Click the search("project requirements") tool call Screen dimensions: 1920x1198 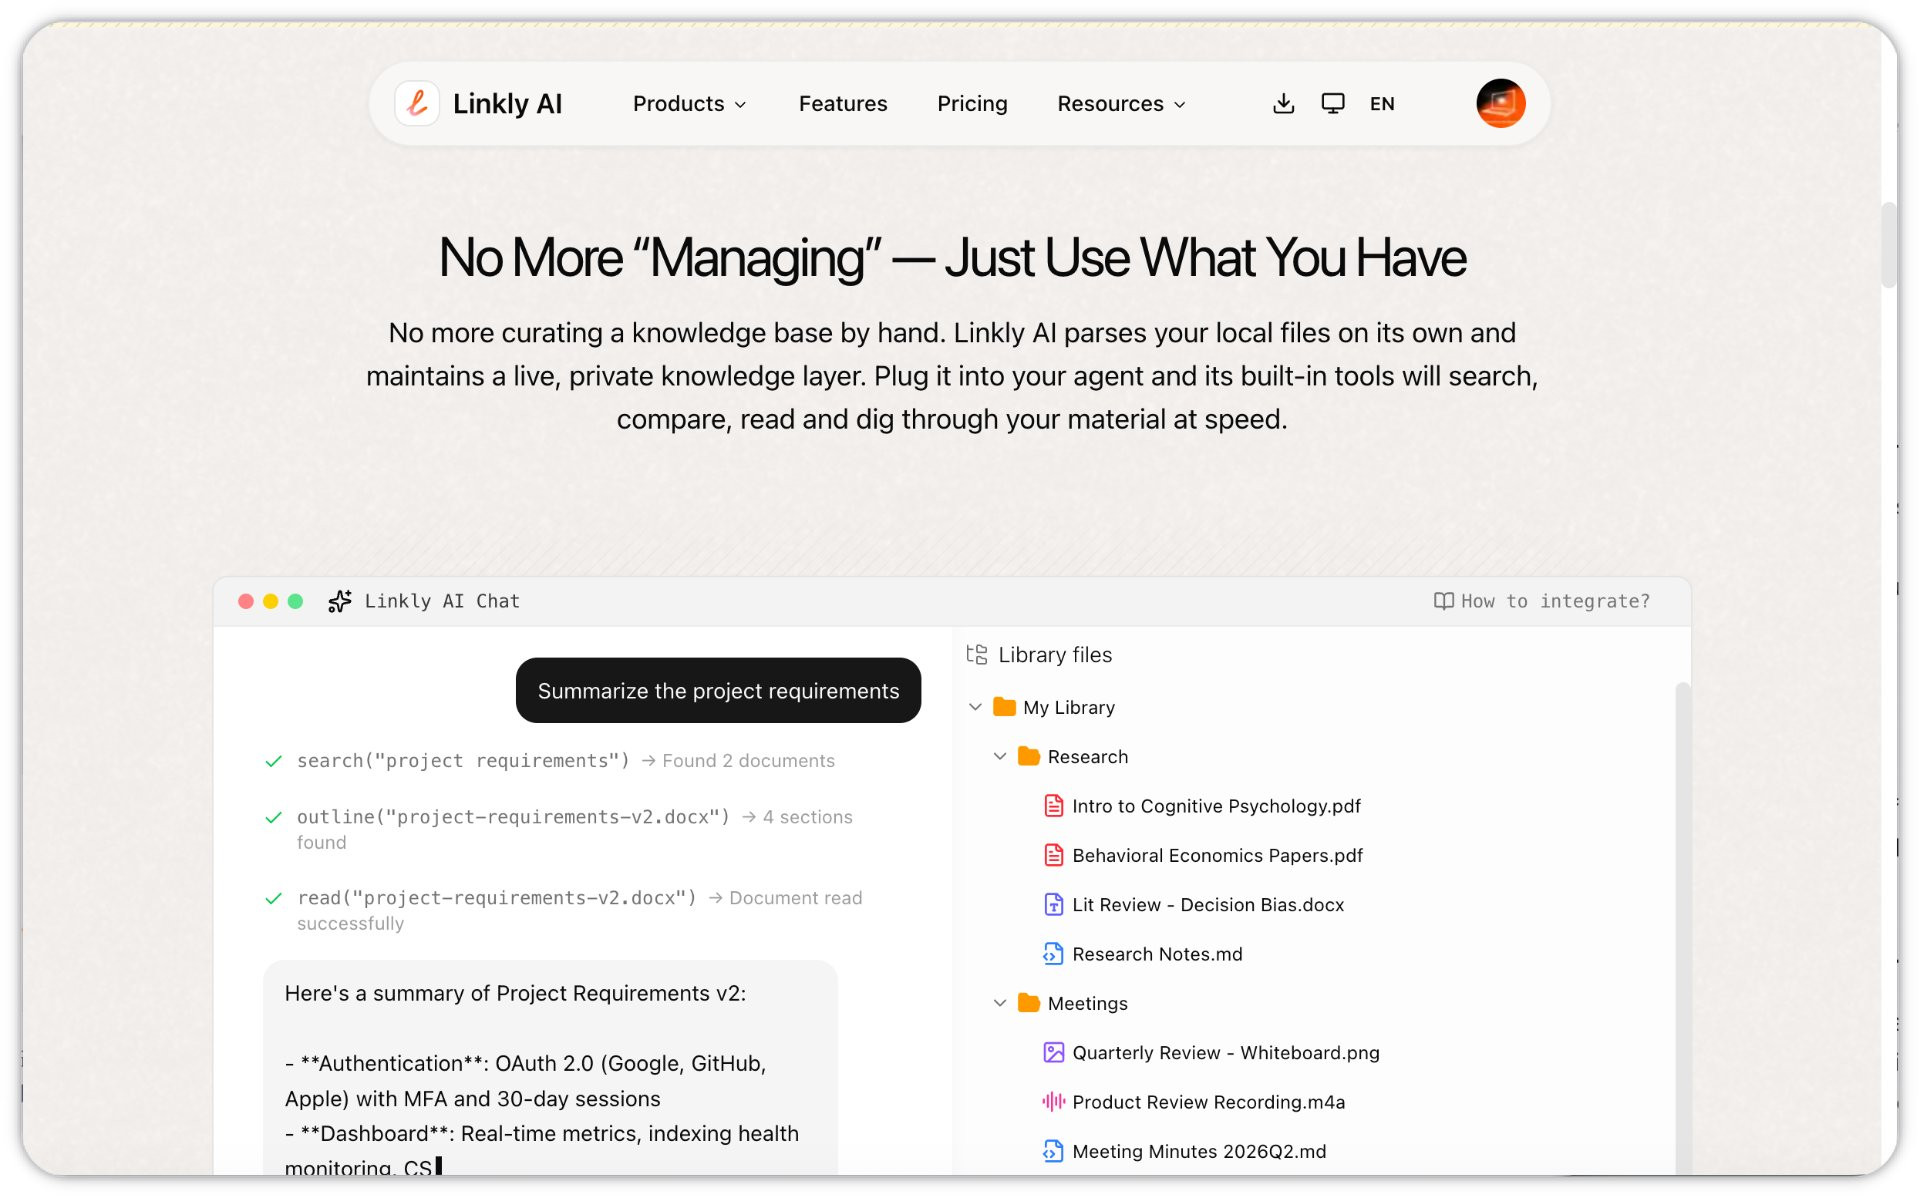463,761
